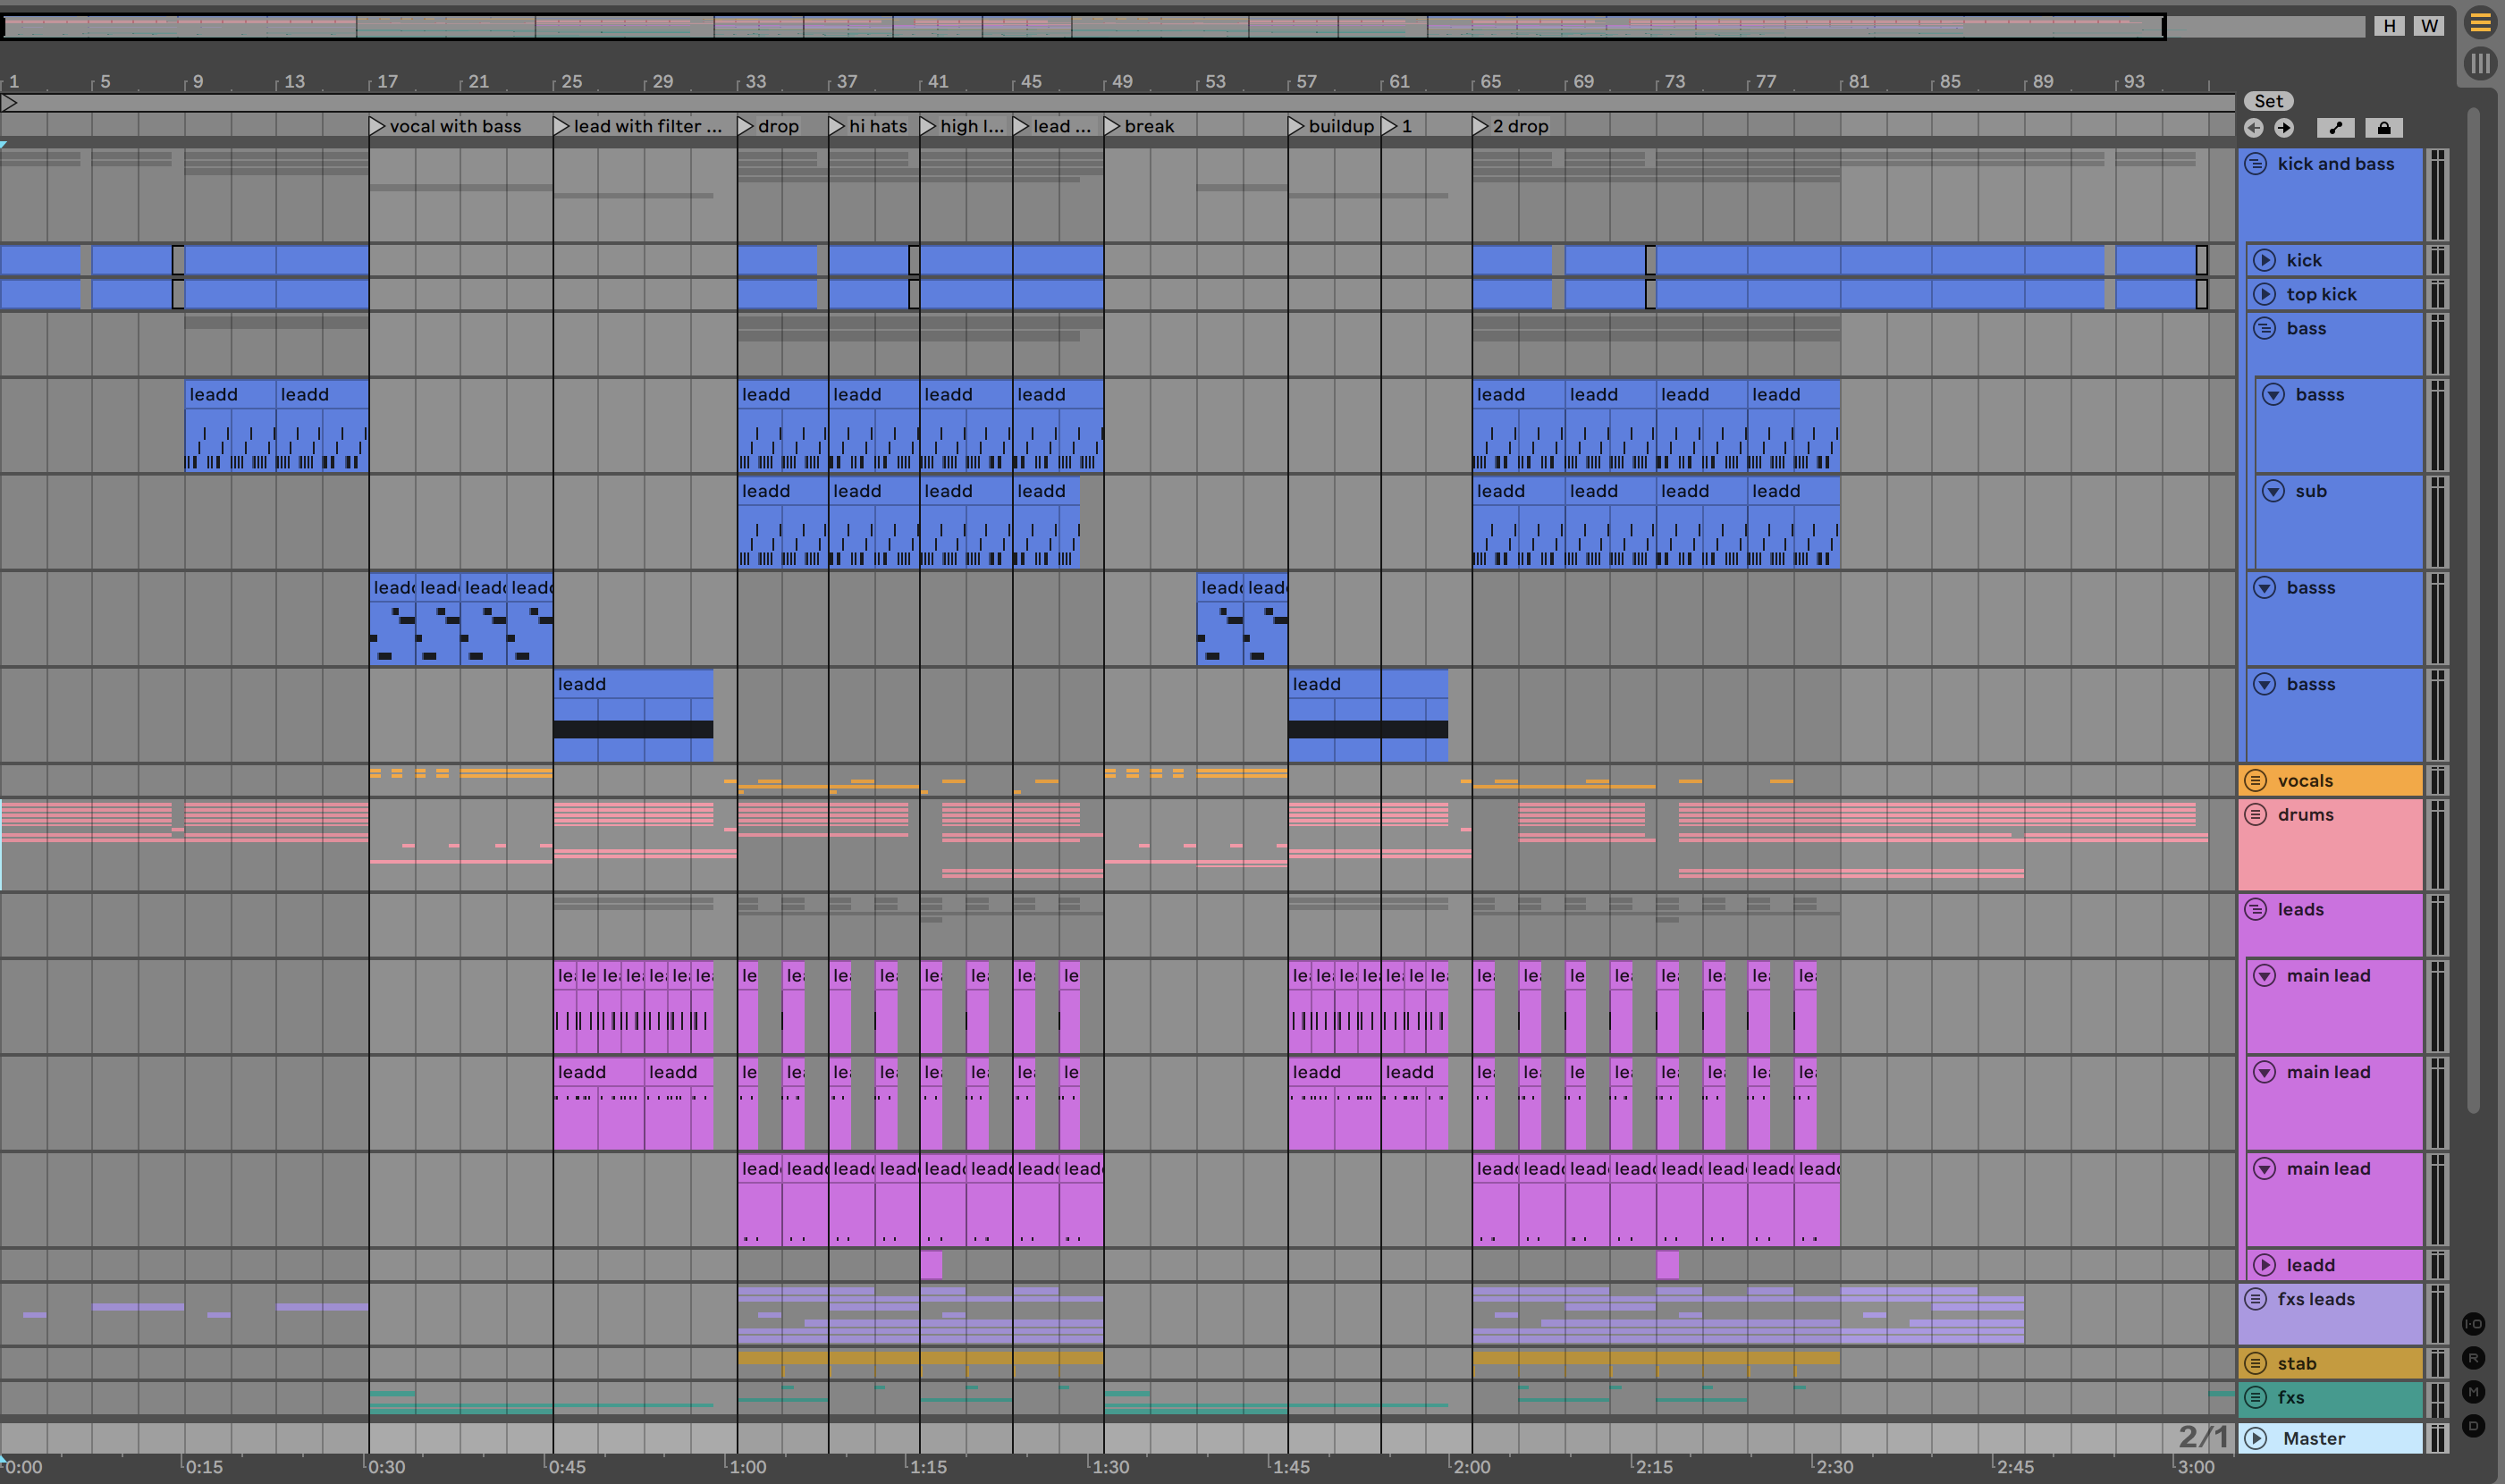The height and width of the screenshot is (1484, 2505).
Task: Toggle the I-O section visibility
Action: click(x=2473, y=1324)
